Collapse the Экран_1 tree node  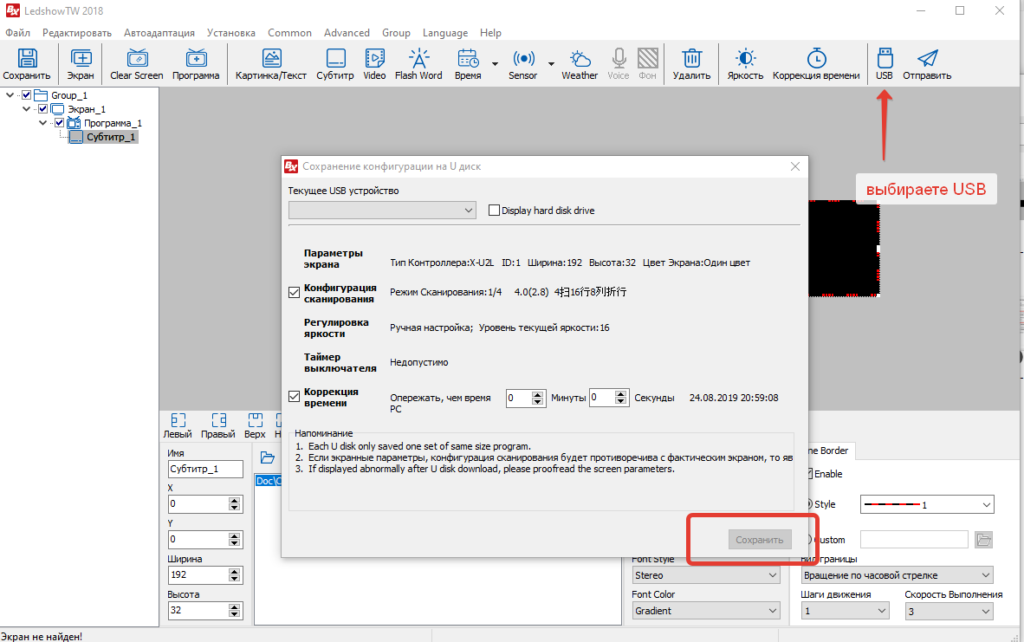26,109
